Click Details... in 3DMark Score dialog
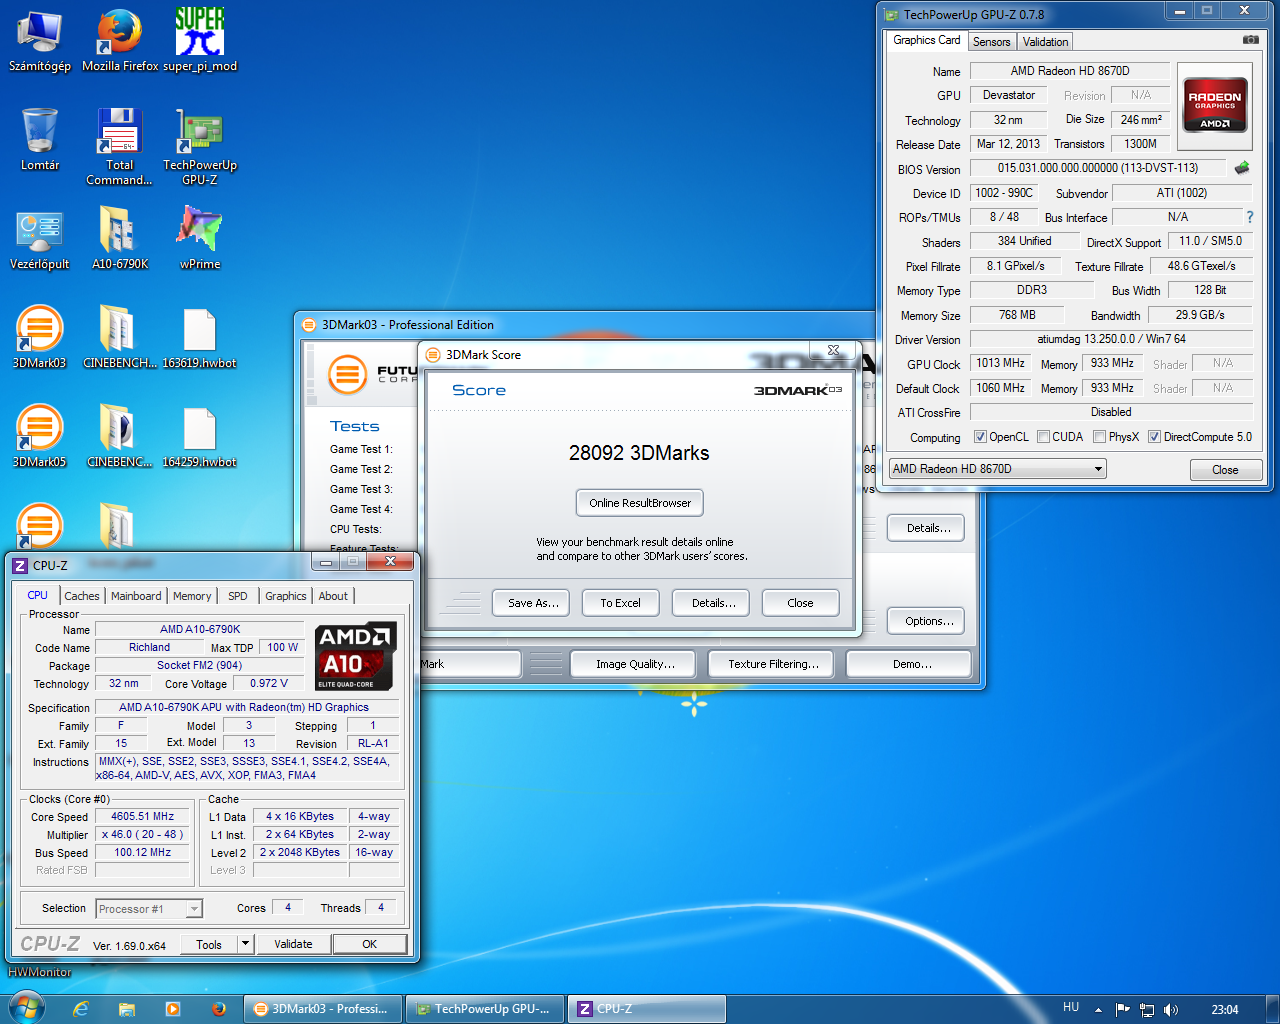This screenshot has height=1024, width=1280. click(x=713, y=603)
